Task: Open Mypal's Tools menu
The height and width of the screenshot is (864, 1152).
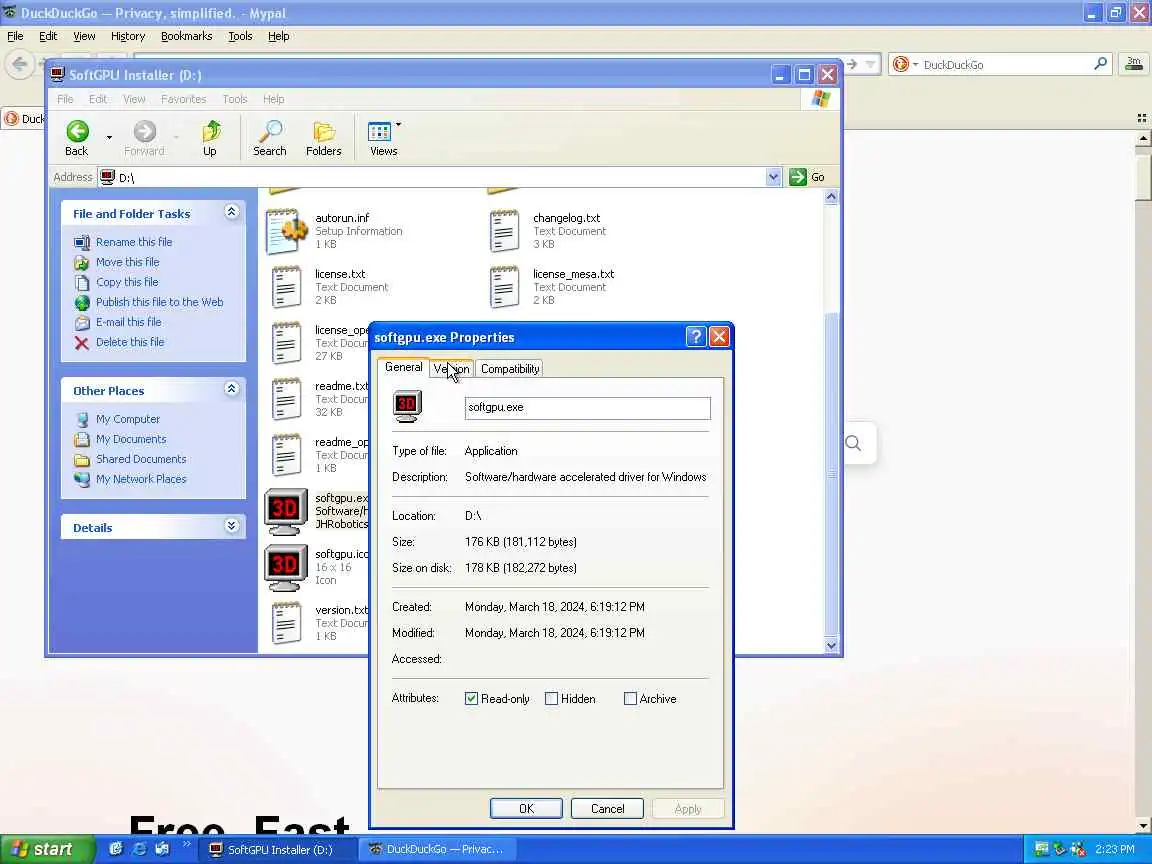Action: [240, 36]
